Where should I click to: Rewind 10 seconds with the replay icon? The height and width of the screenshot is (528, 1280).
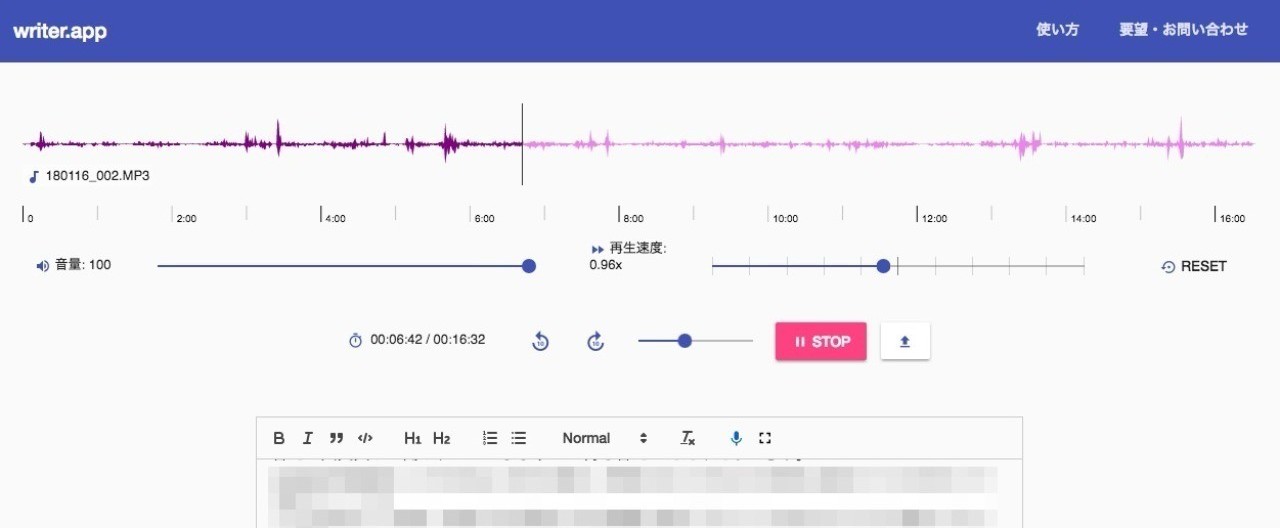point(541,341)
